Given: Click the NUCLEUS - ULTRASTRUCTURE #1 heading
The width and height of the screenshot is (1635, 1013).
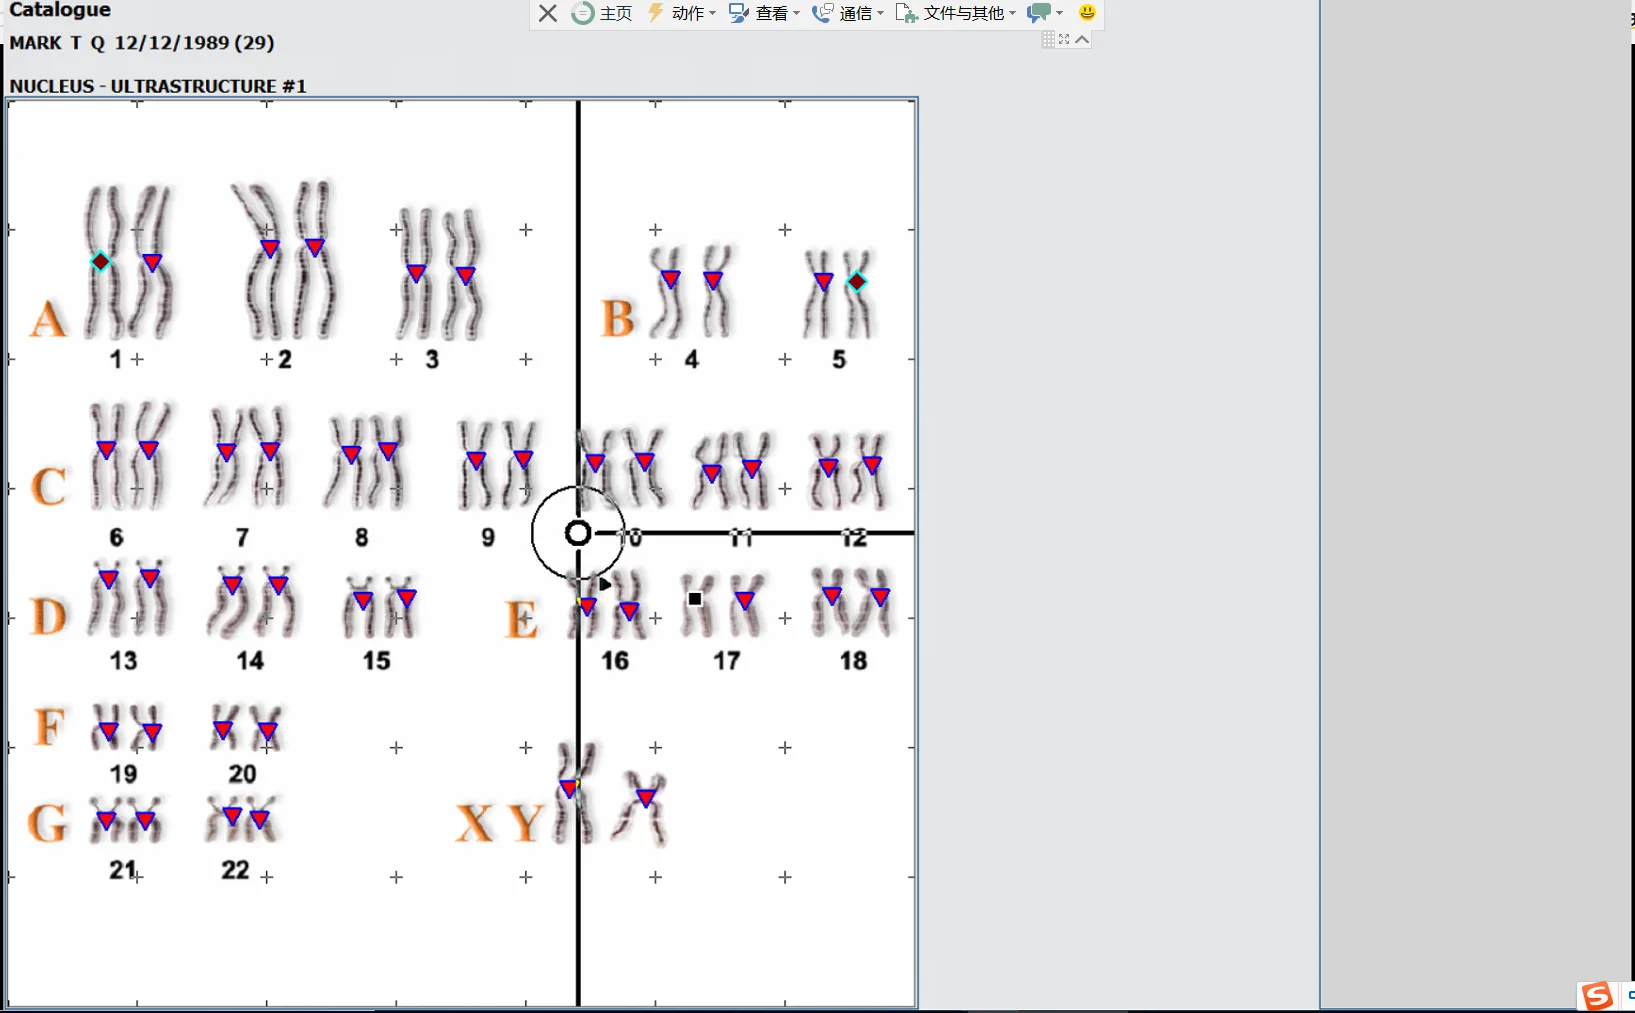Looking at the screenshot, I should pos(158,86).
